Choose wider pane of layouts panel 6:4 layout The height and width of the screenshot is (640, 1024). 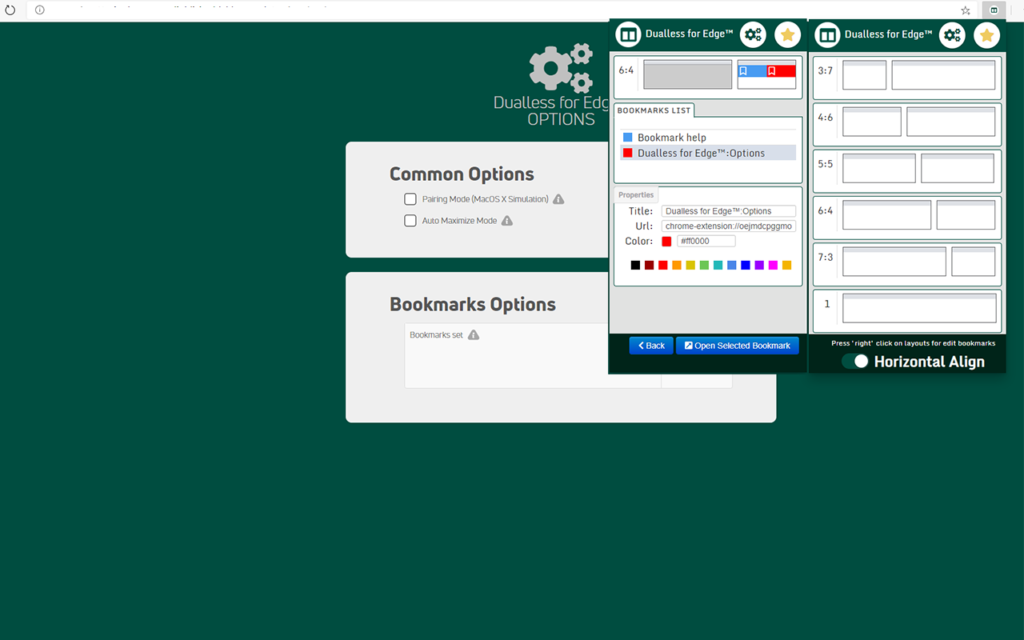click(886, 215)
